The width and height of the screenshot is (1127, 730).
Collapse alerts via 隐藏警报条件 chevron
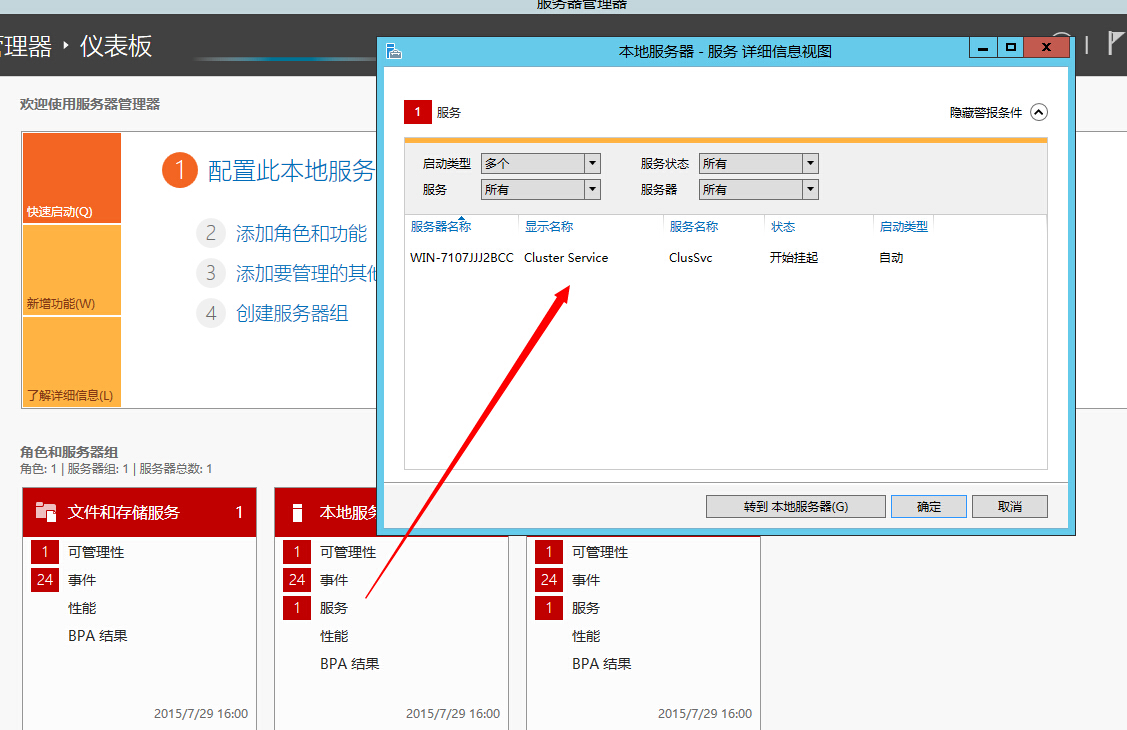tap(1039, 112)
